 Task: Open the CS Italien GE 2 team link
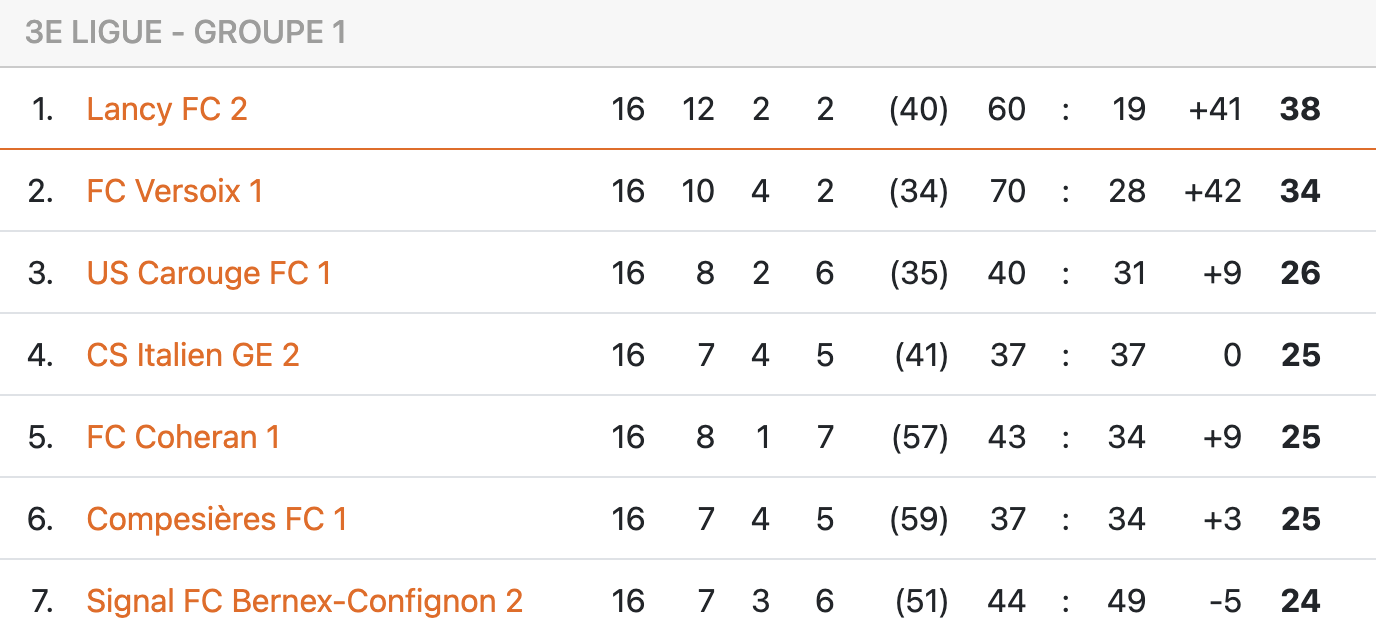pyautogui.click(x=193, y=355)
